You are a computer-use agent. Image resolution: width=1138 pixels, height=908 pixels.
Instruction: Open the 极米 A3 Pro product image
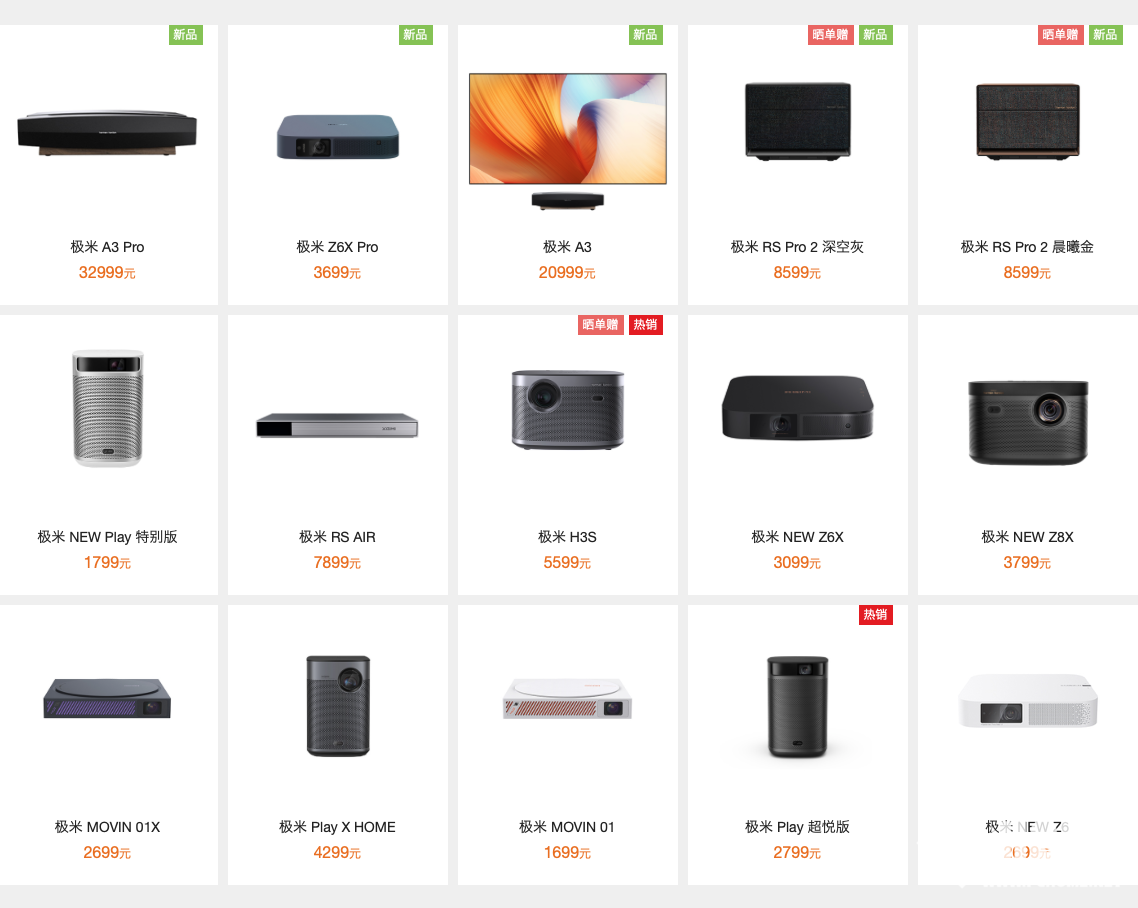[x=107, y=133]
